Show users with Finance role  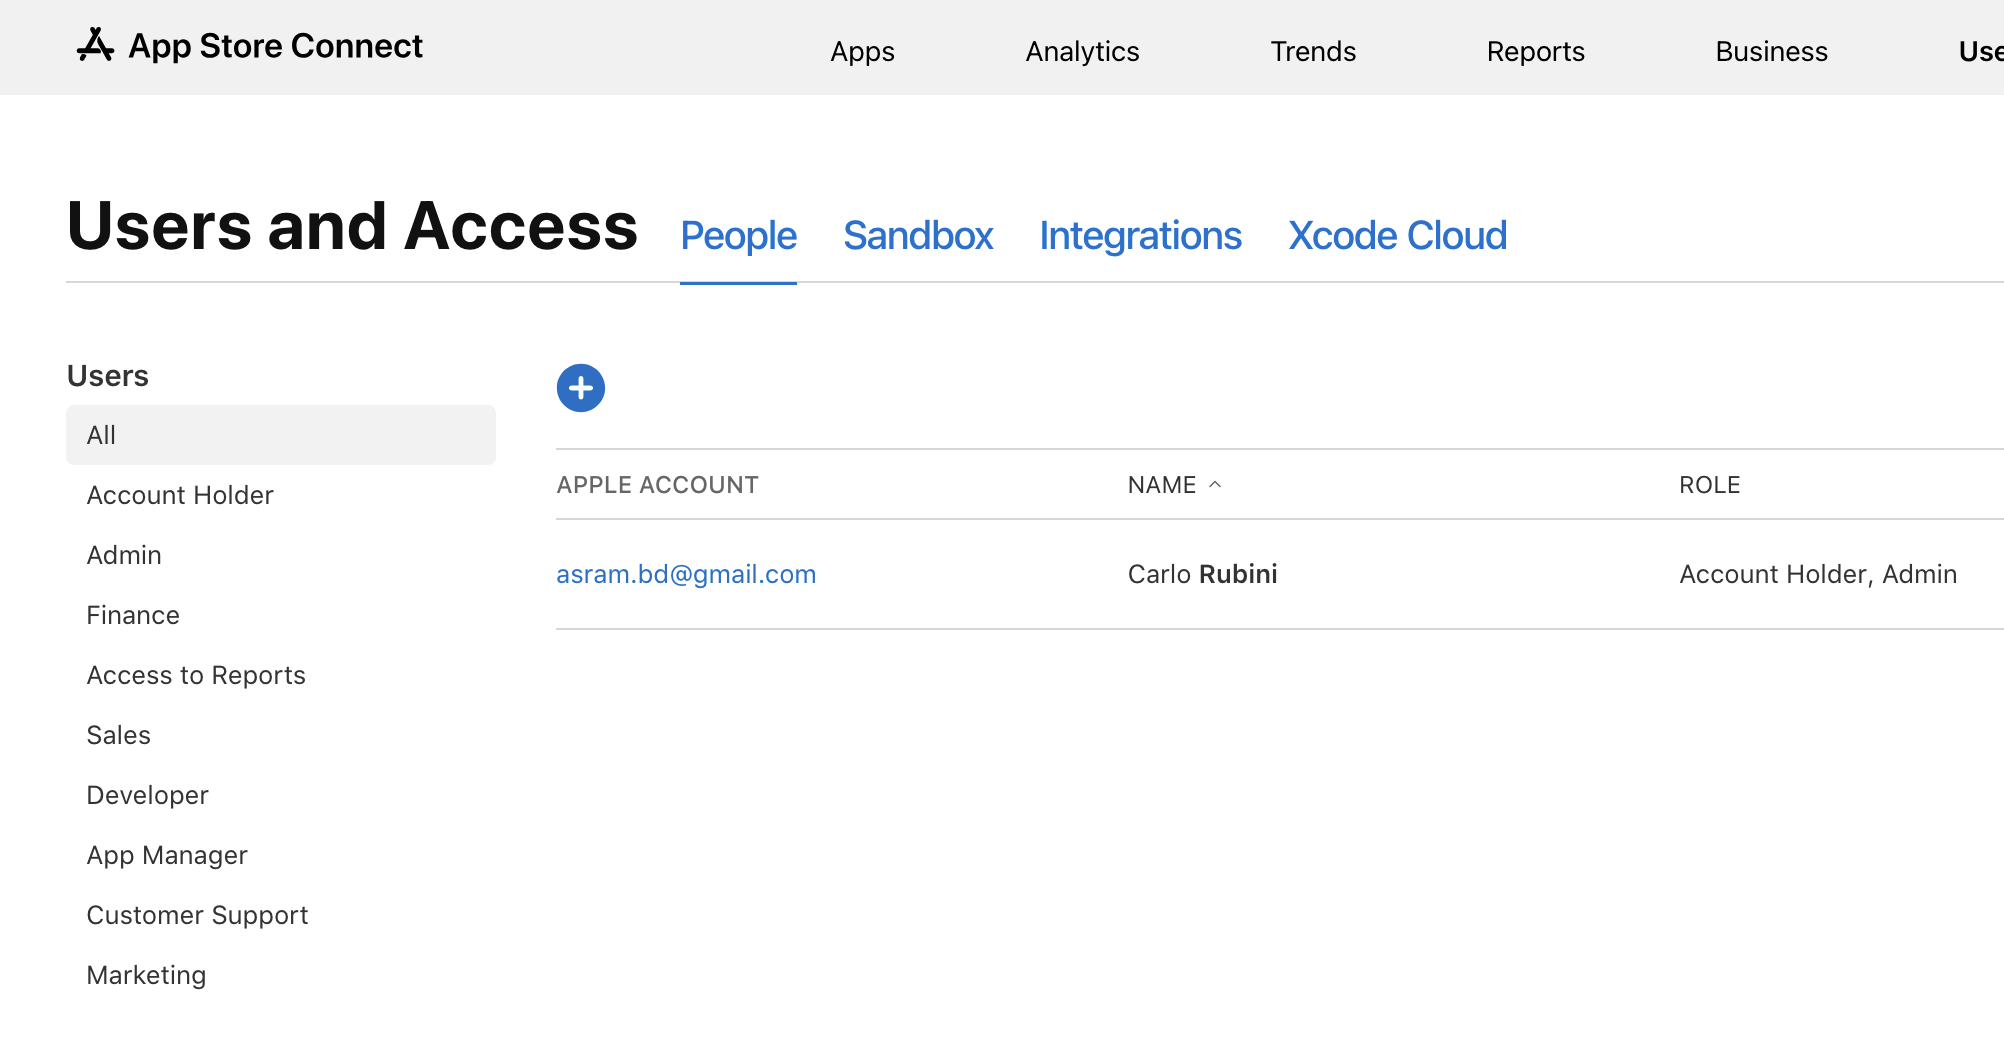pos(133,615)
